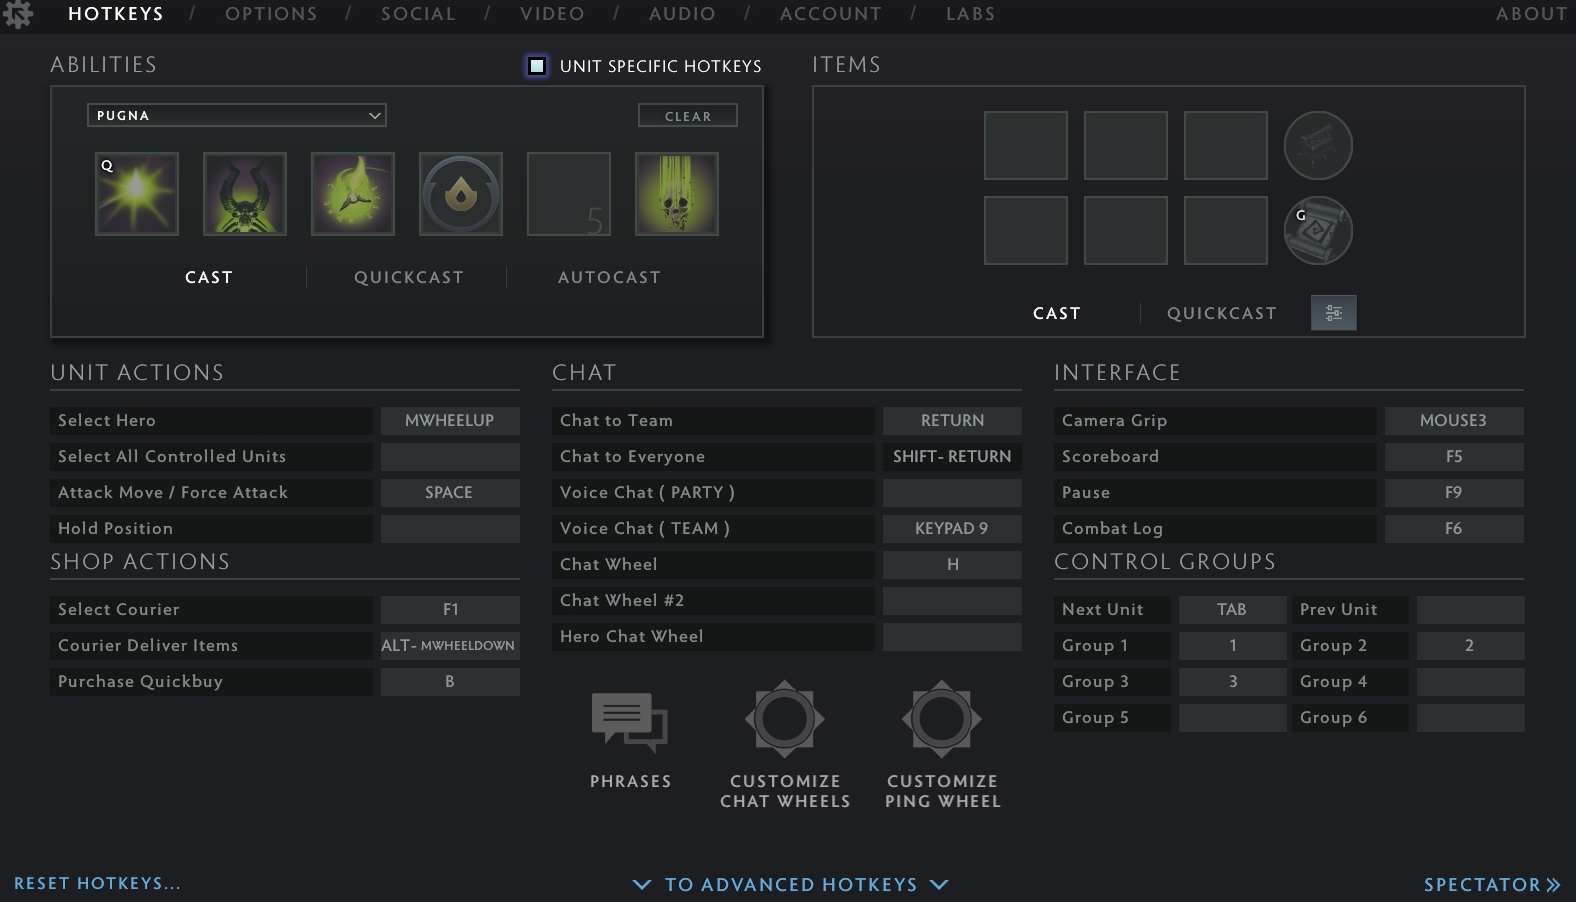Switch to the Labs tab

coord(971,14)
